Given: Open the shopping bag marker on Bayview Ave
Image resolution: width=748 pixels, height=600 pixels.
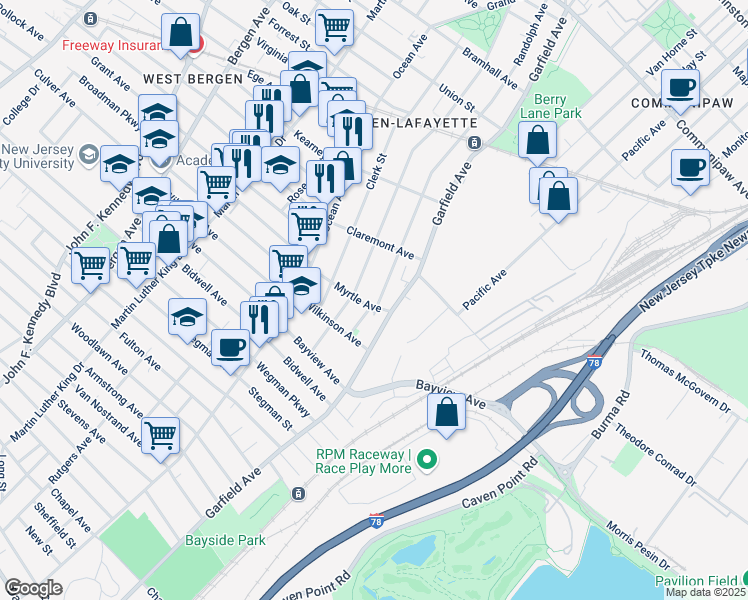Looking at the screenshot, I should click(447, 414).
